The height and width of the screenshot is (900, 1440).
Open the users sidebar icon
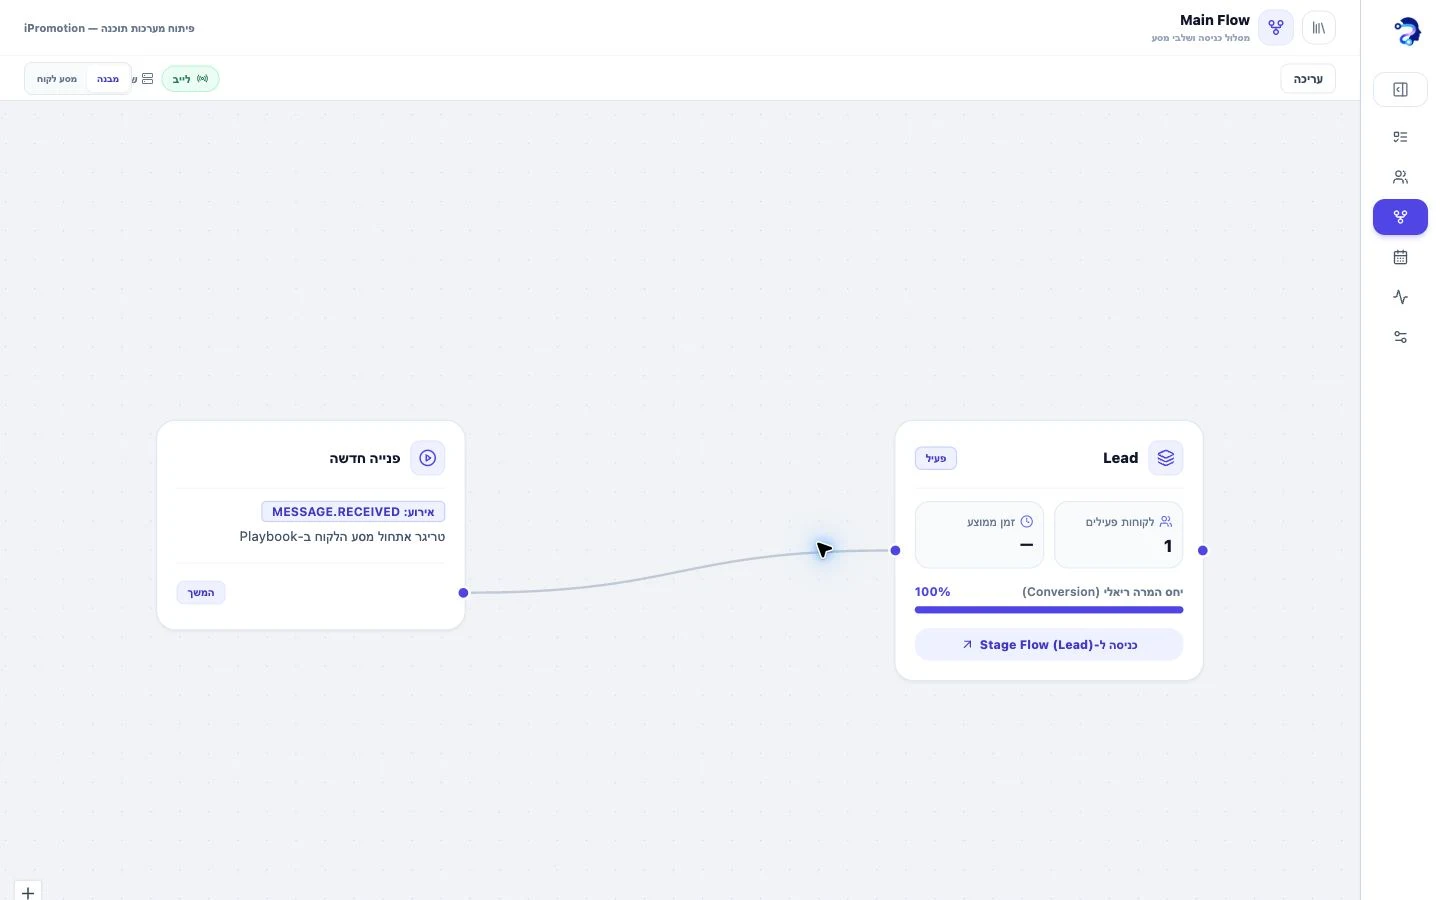click(x=1400, y=177)
